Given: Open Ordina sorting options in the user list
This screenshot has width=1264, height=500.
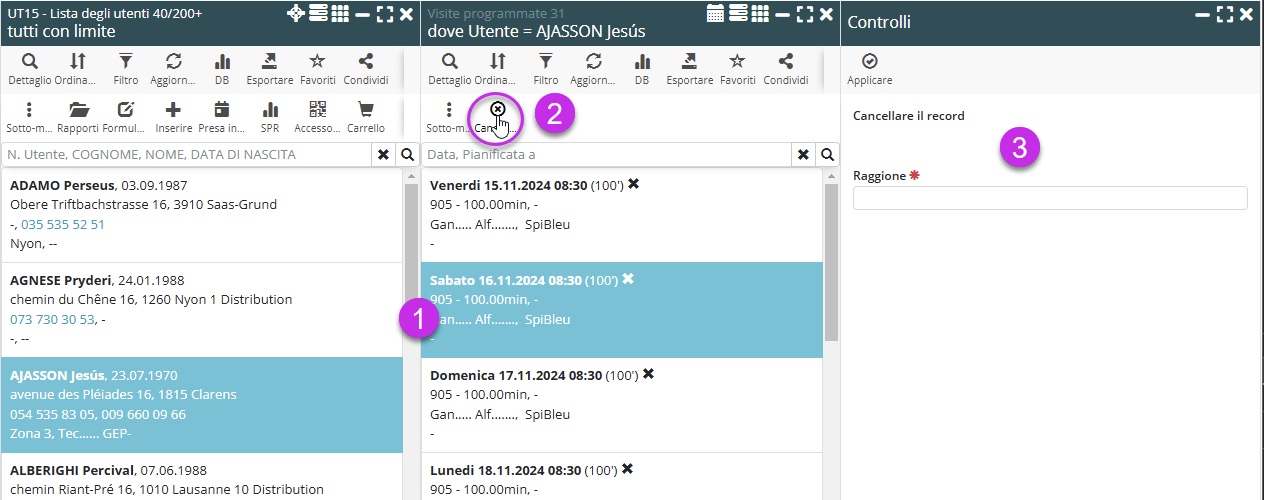Looking at the screenshot, I should [77, 62].
